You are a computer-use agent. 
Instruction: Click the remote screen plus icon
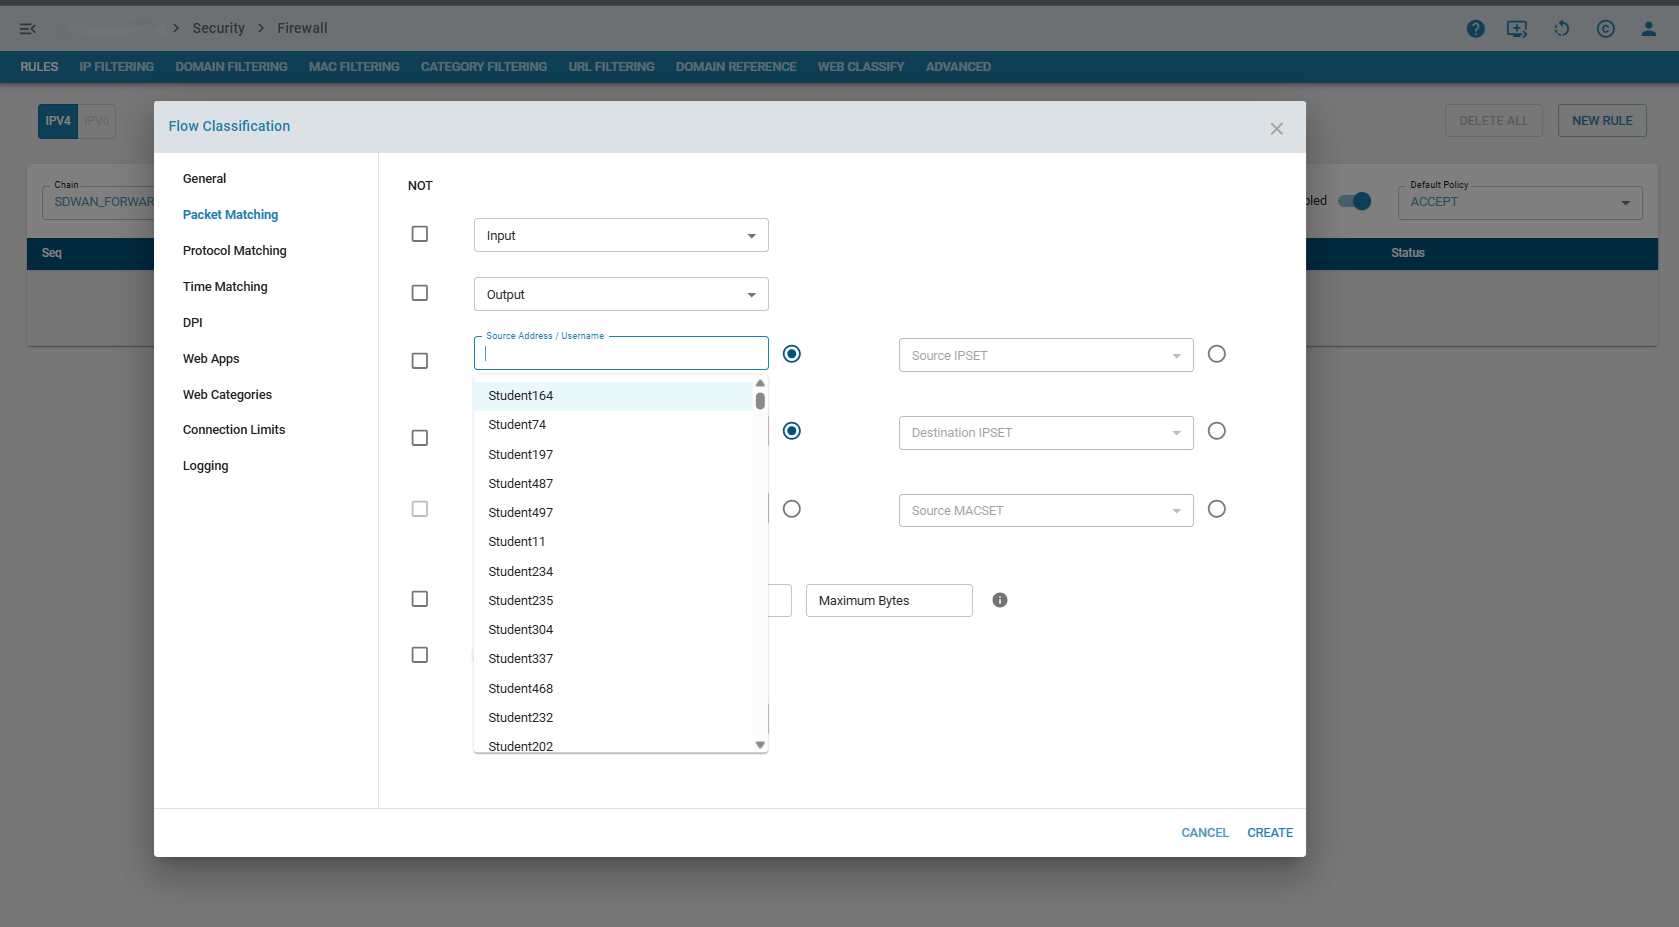pos(1517,29)
